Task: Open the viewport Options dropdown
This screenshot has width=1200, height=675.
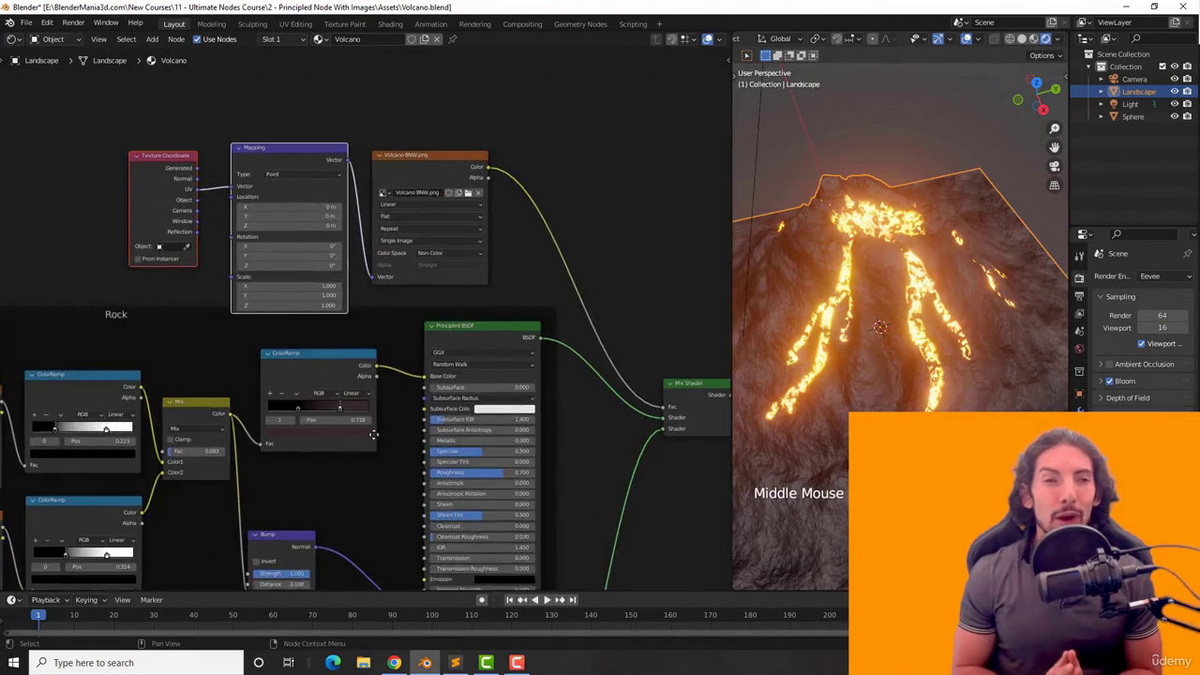Action: [1044, 56]
